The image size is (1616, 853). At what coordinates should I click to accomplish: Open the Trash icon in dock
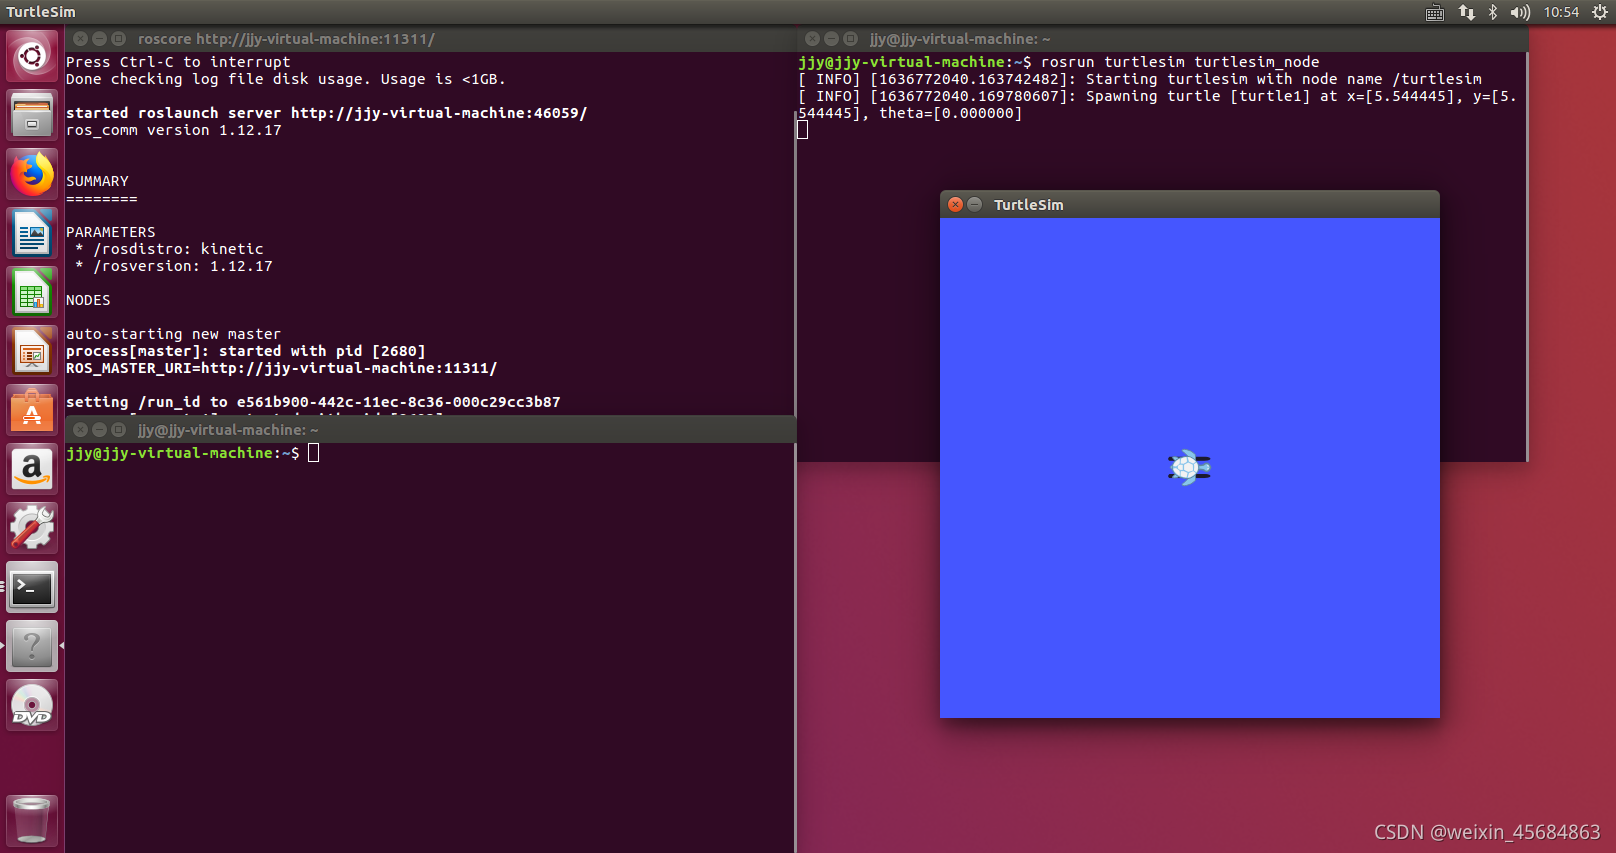click(32, 820)
